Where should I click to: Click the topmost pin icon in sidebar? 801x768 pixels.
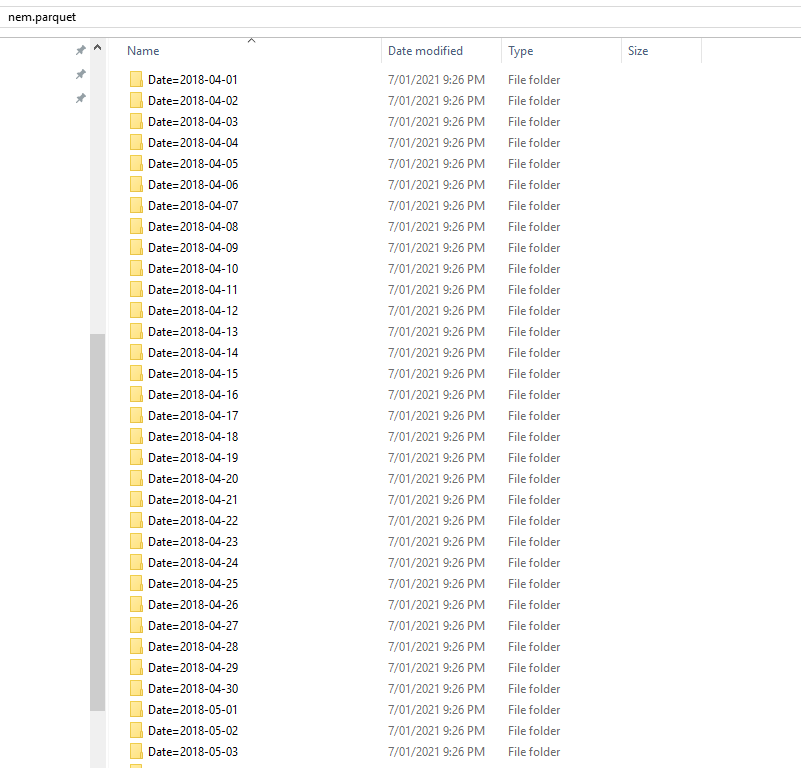pos(81,50)
